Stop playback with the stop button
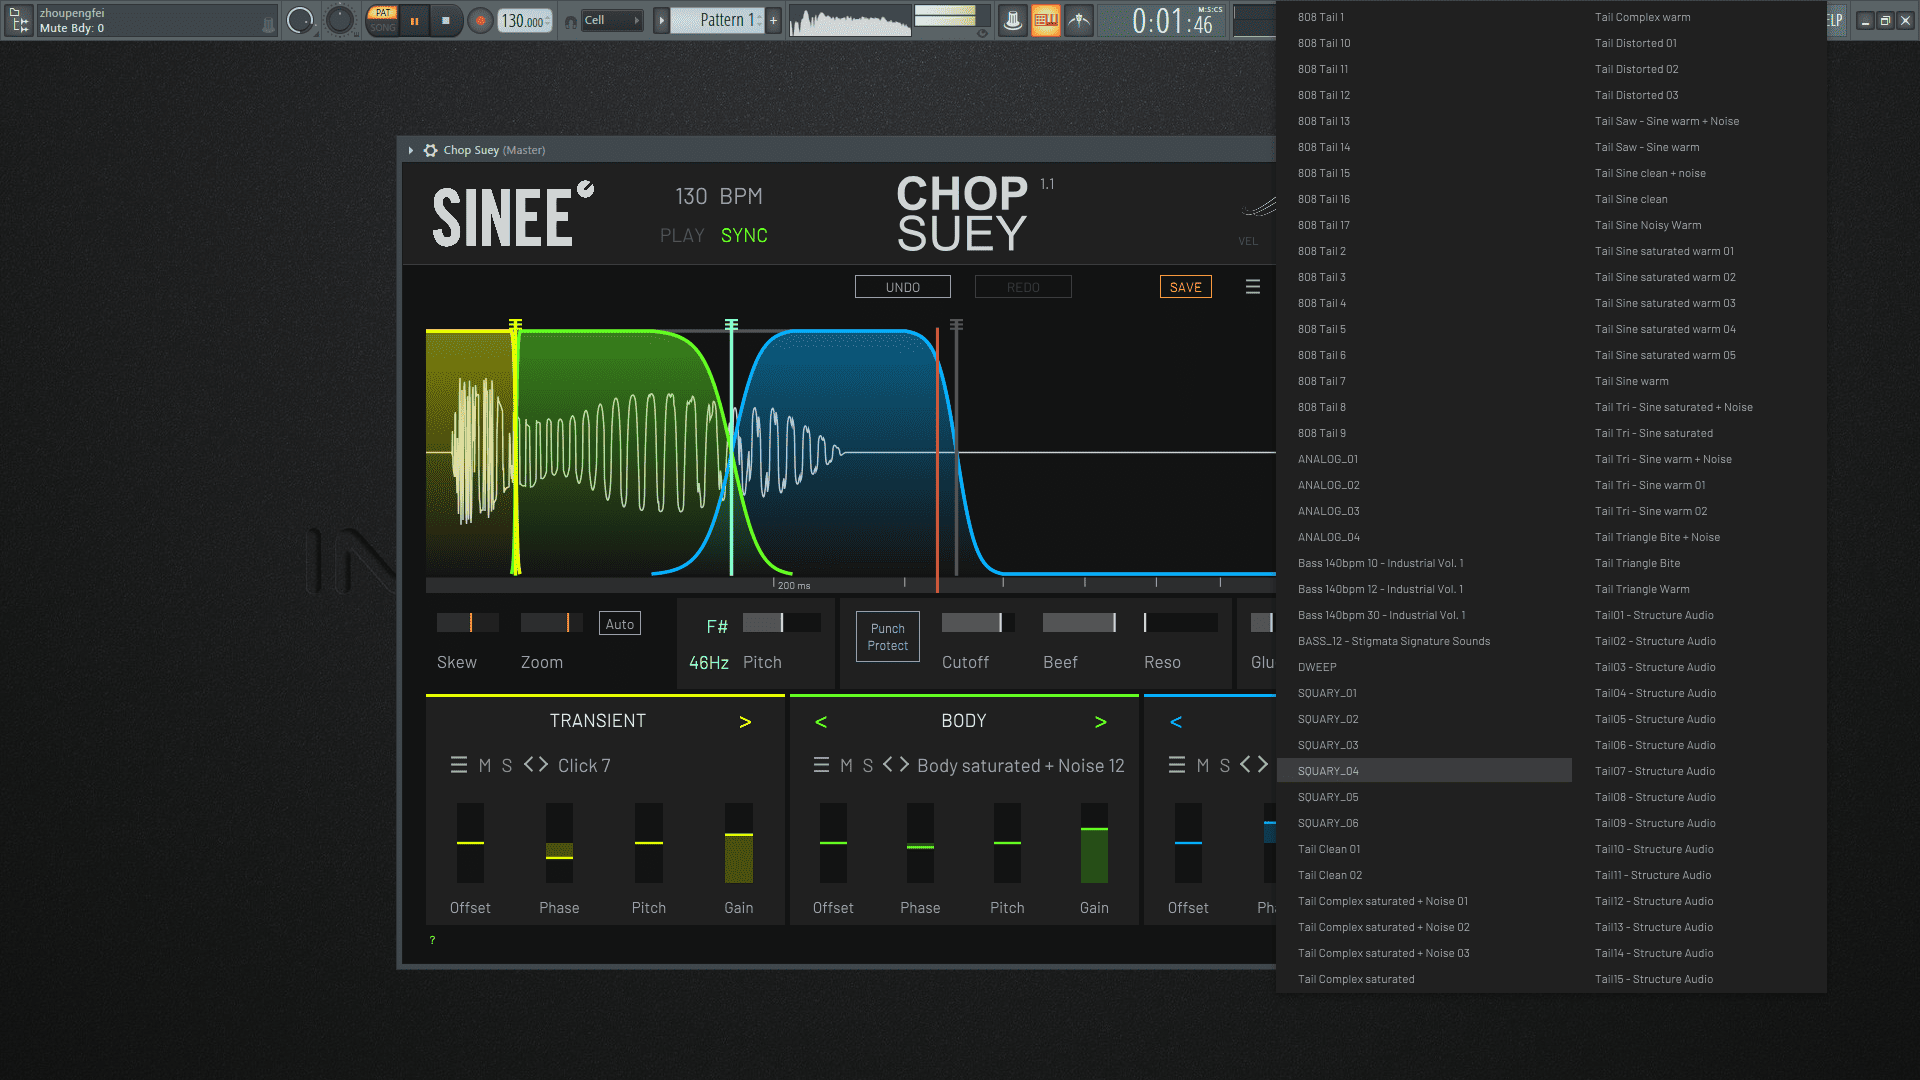 (x=446, y=21)
